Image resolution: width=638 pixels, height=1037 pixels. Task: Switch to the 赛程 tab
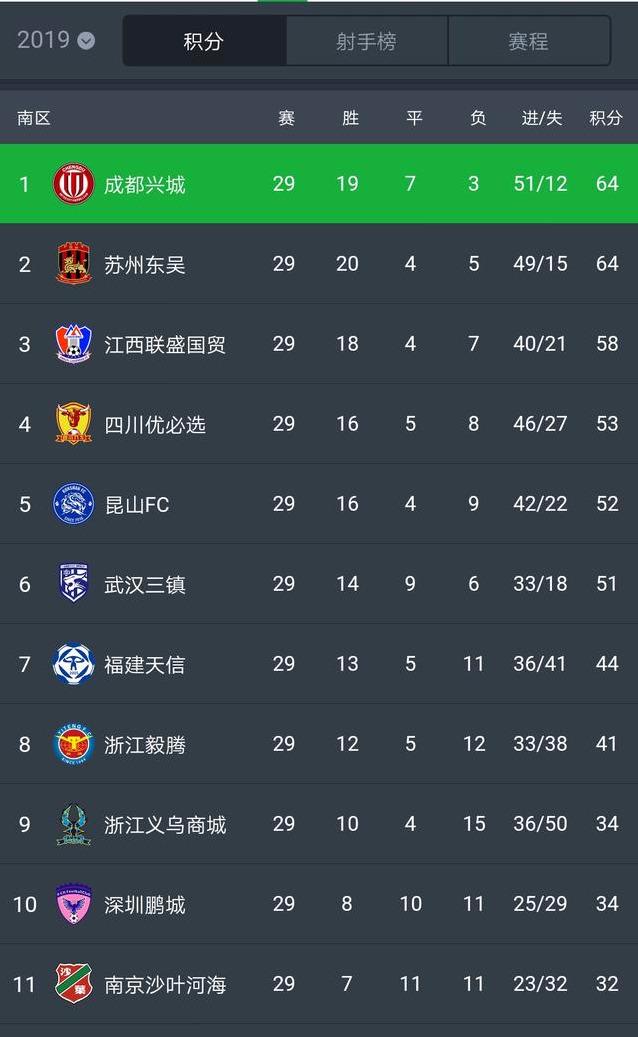coord(529,41)
